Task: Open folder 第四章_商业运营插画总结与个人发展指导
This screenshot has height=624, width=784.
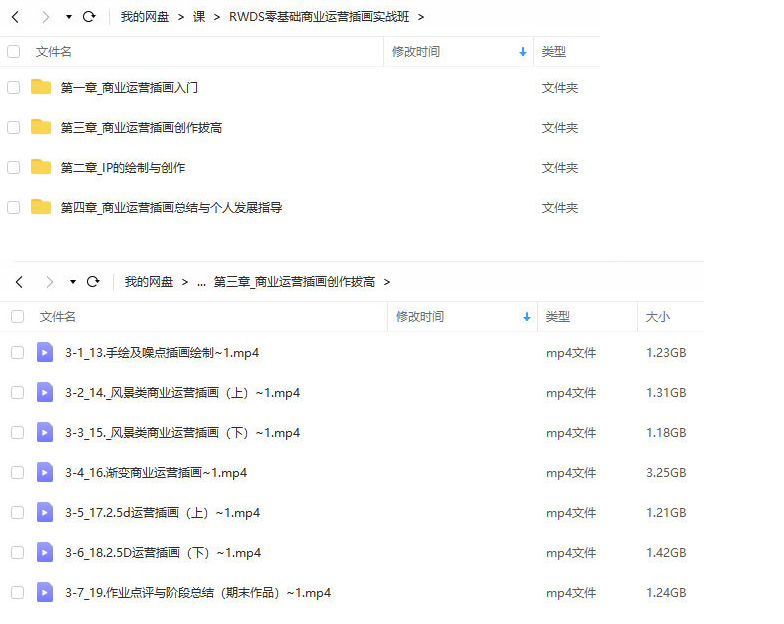Action: (172, 208)
